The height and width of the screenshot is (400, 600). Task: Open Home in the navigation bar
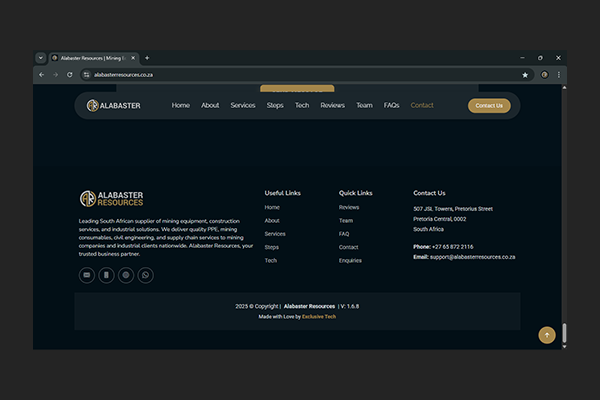click(181, 105)
